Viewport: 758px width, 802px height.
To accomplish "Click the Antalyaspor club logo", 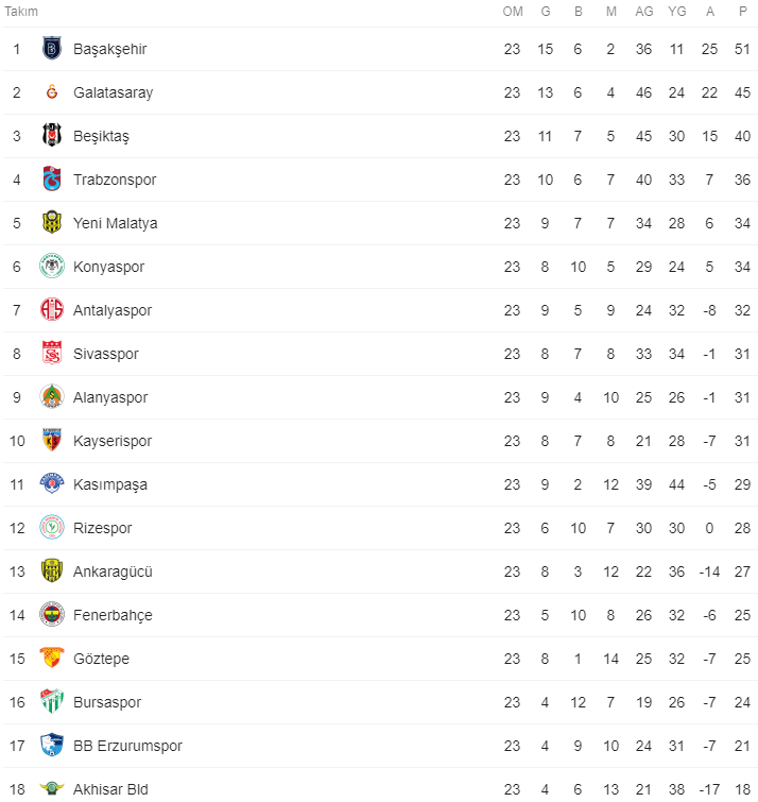I will coord(51,310).
